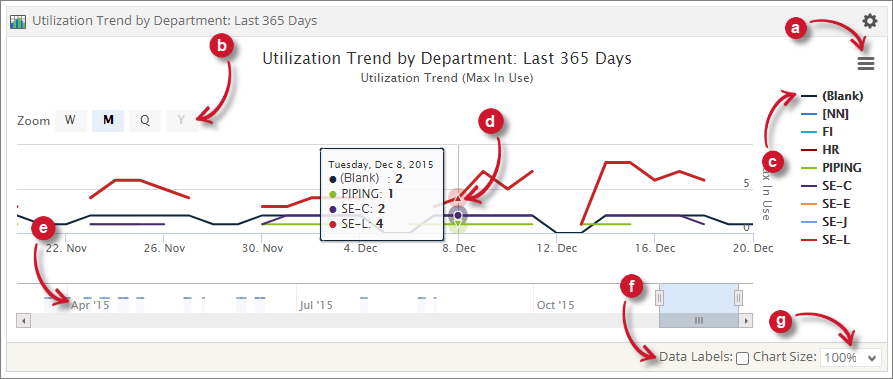The height and width of the screenshot is (379, 893).
Task: Toggle the PIPING series in legend
Action: pos(831,168)
